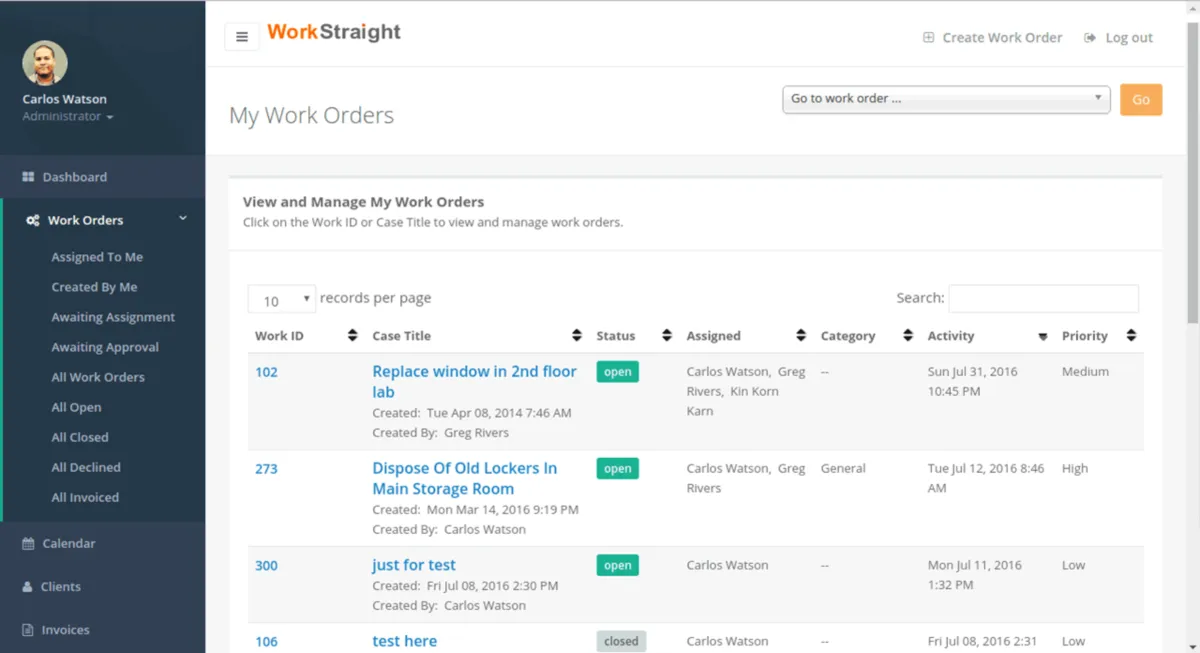
Task: Select All Closed work orders
Action: (x=80, y=437)
